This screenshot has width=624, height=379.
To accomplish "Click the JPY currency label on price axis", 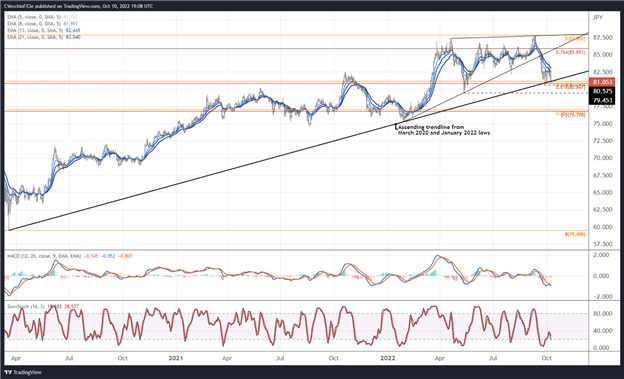I will 597,18.
